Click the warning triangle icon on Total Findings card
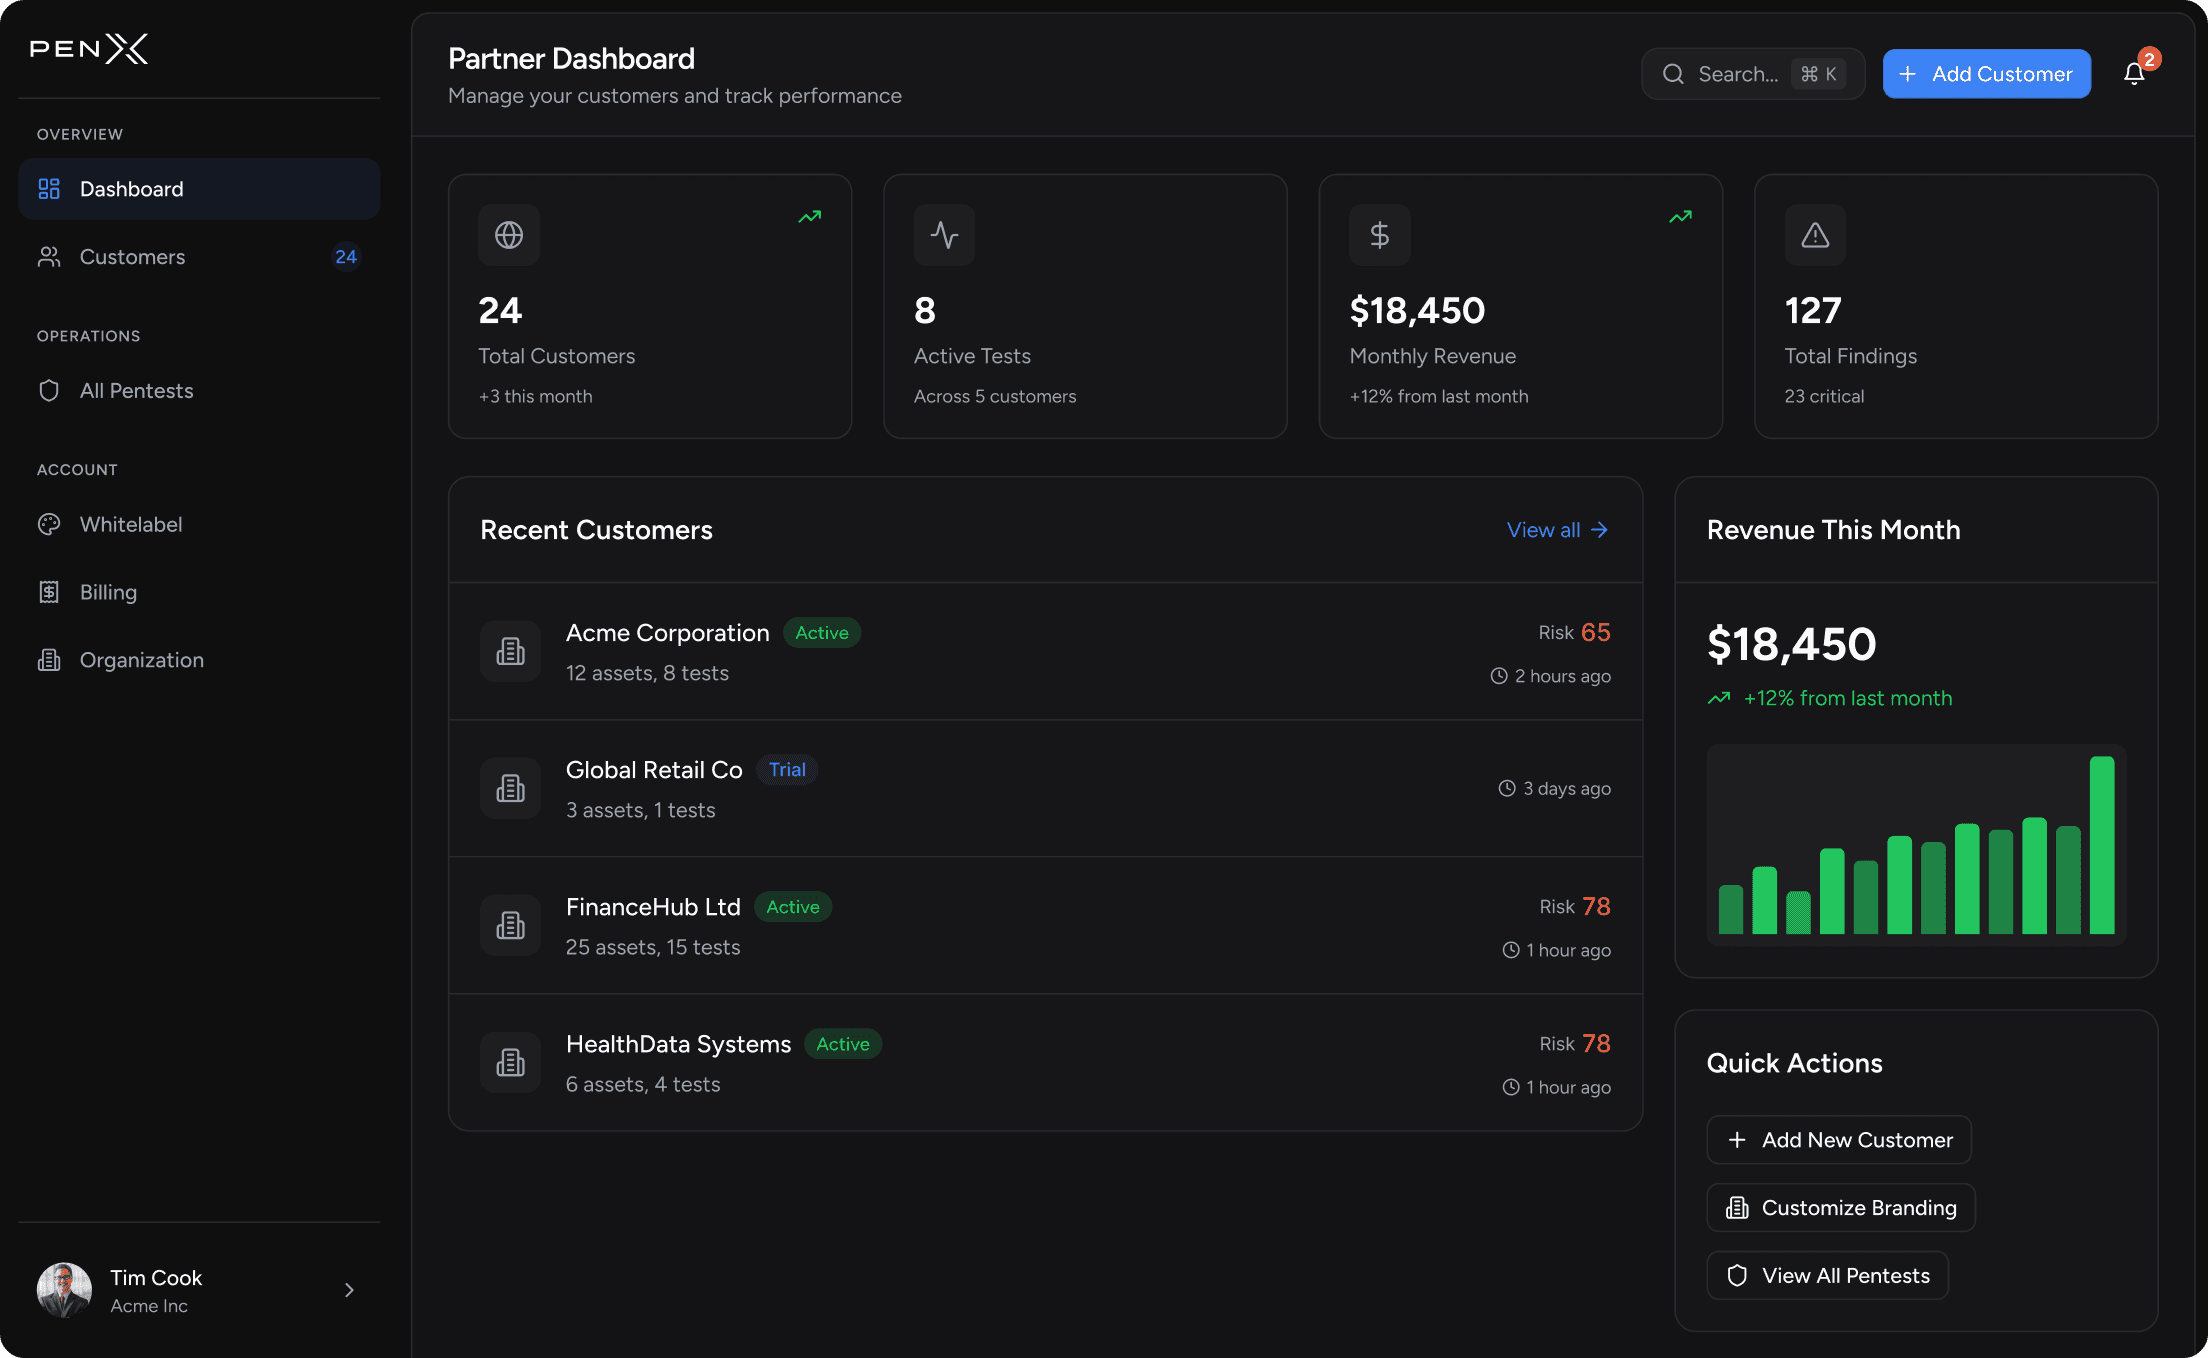The height and width of the screenshot is (1358, 2208). coord(1815,235)
